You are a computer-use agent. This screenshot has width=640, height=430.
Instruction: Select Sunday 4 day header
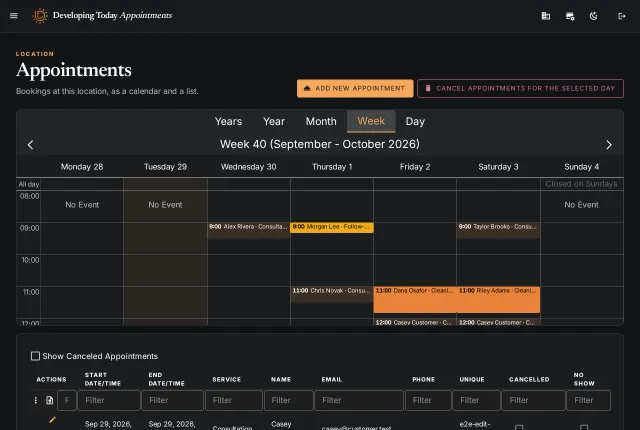[x=582, y=167]
